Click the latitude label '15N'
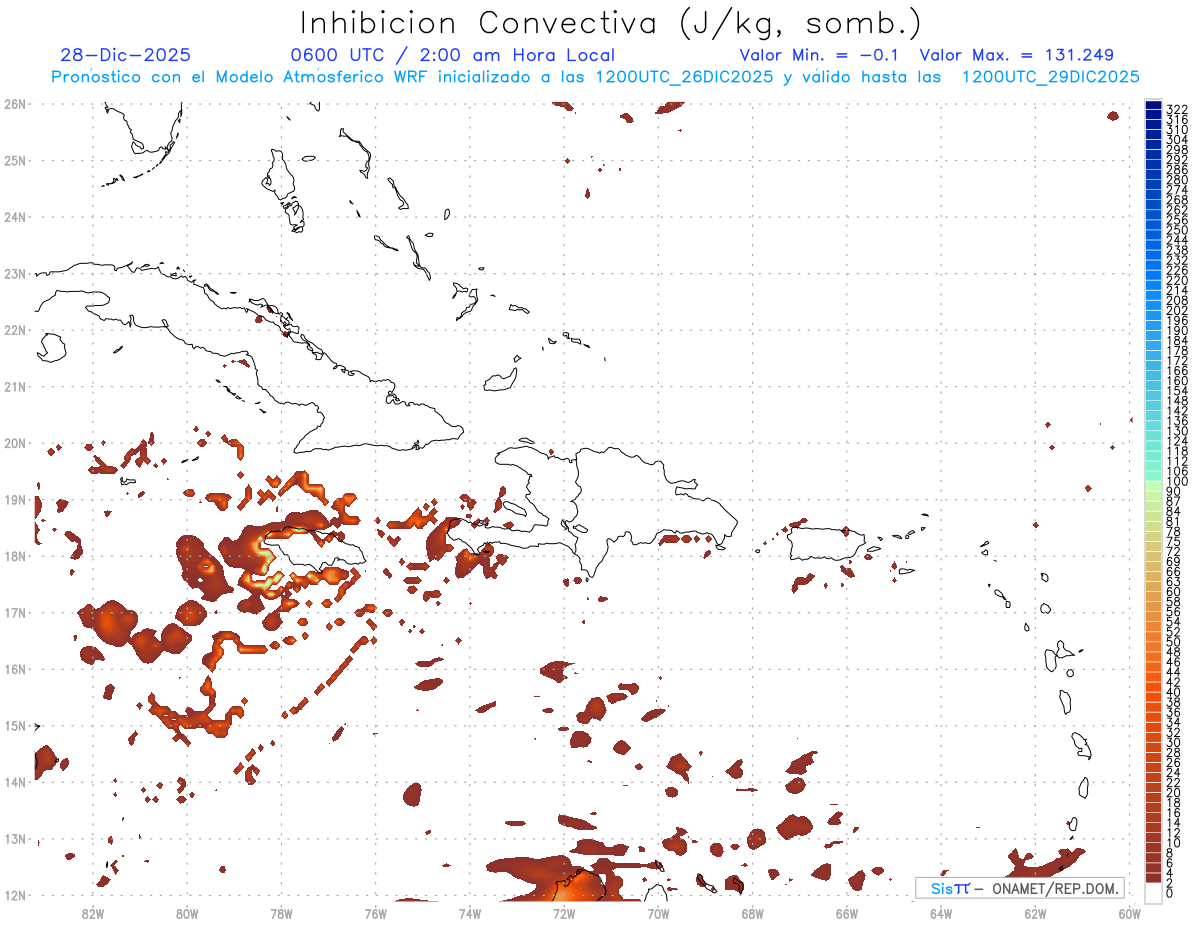1200x927 pixels. (15, 725)
